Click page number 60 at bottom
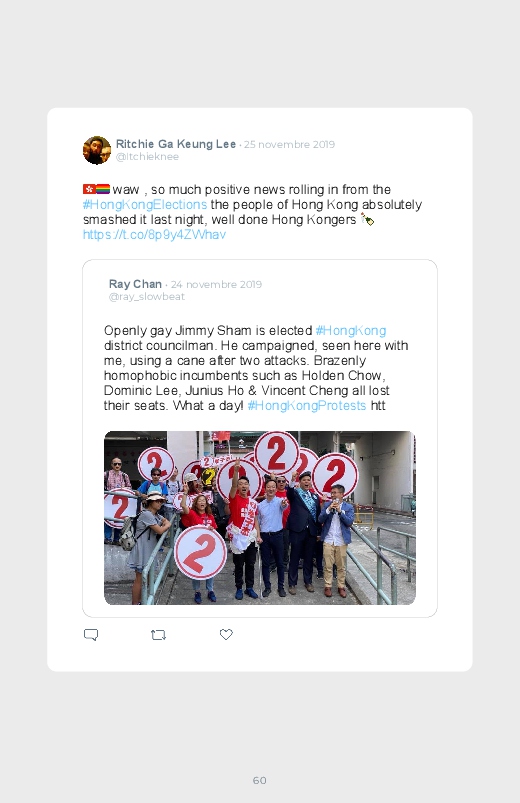Viewport: 520px width, 803px height. [x=260, y=780]
